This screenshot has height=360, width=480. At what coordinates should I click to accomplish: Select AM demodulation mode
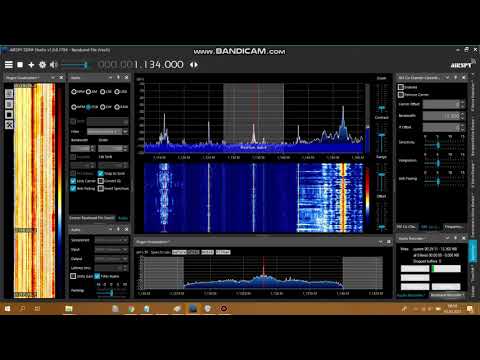(92, 92)
